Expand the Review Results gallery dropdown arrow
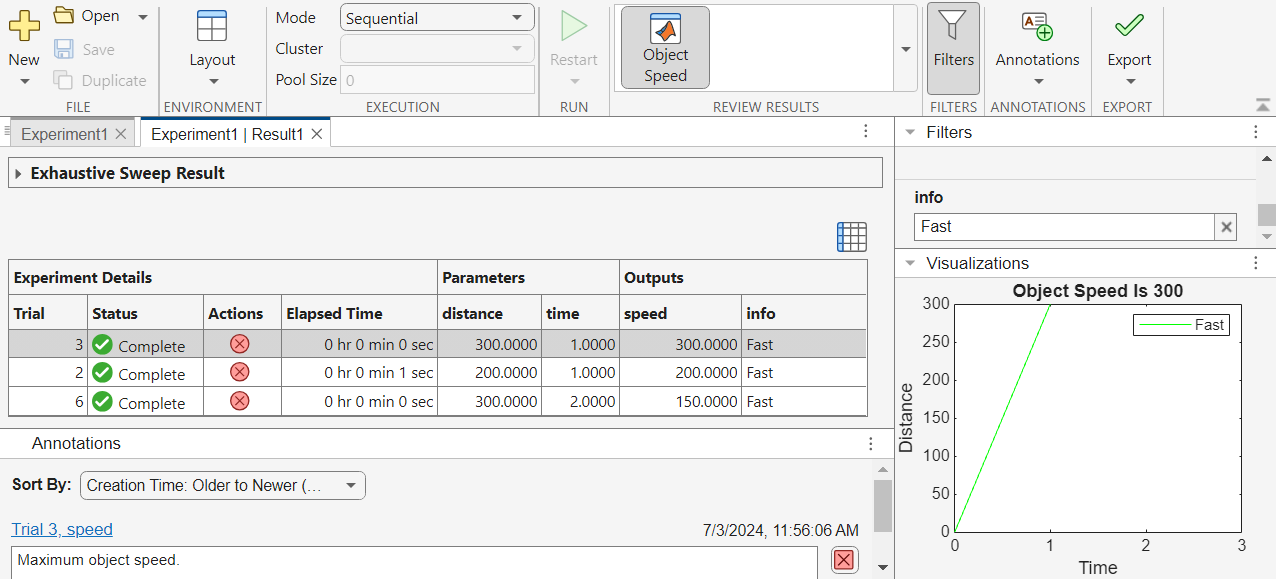The width and height of the screenshot is (1276, 579). pos(905,49)
